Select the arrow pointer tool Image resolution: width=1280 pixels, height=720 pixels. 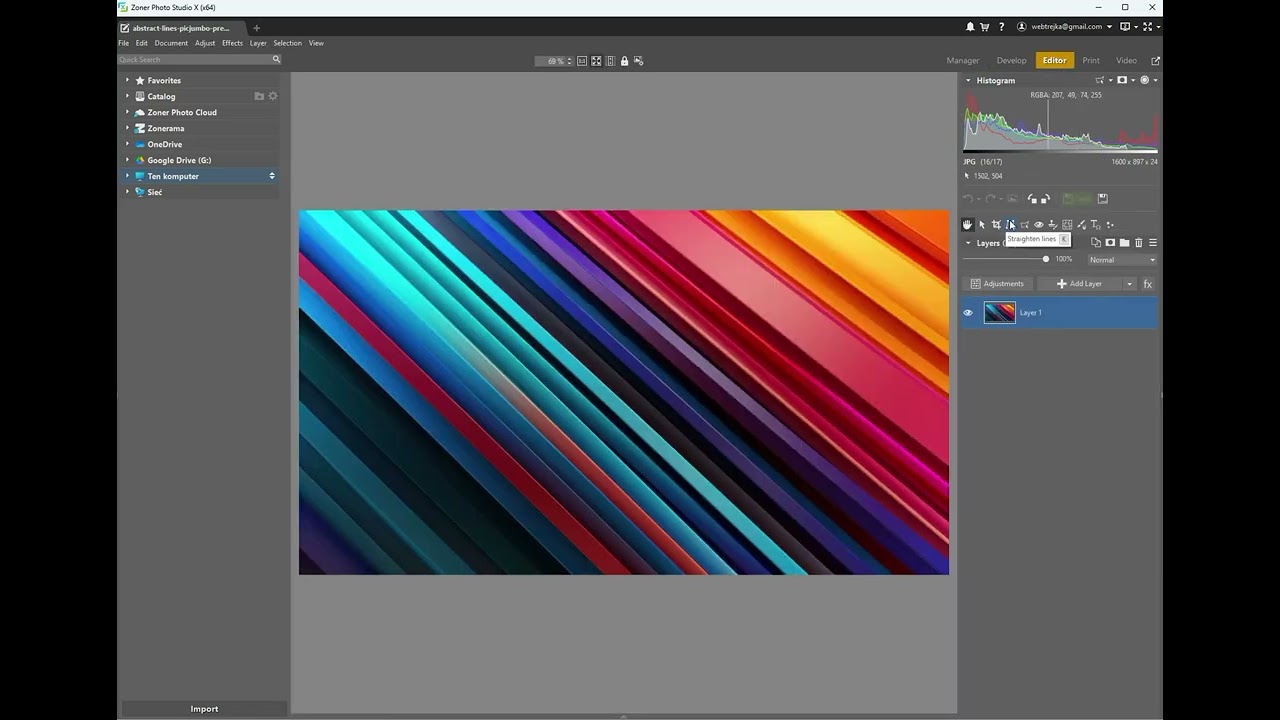point(982,225)
